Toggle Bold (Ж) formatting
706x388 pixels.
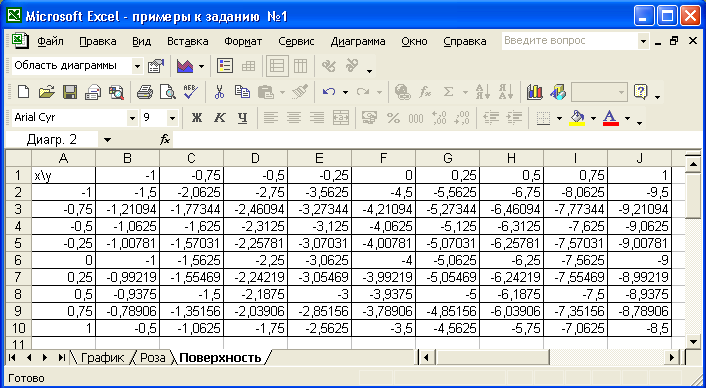(196, 118)
